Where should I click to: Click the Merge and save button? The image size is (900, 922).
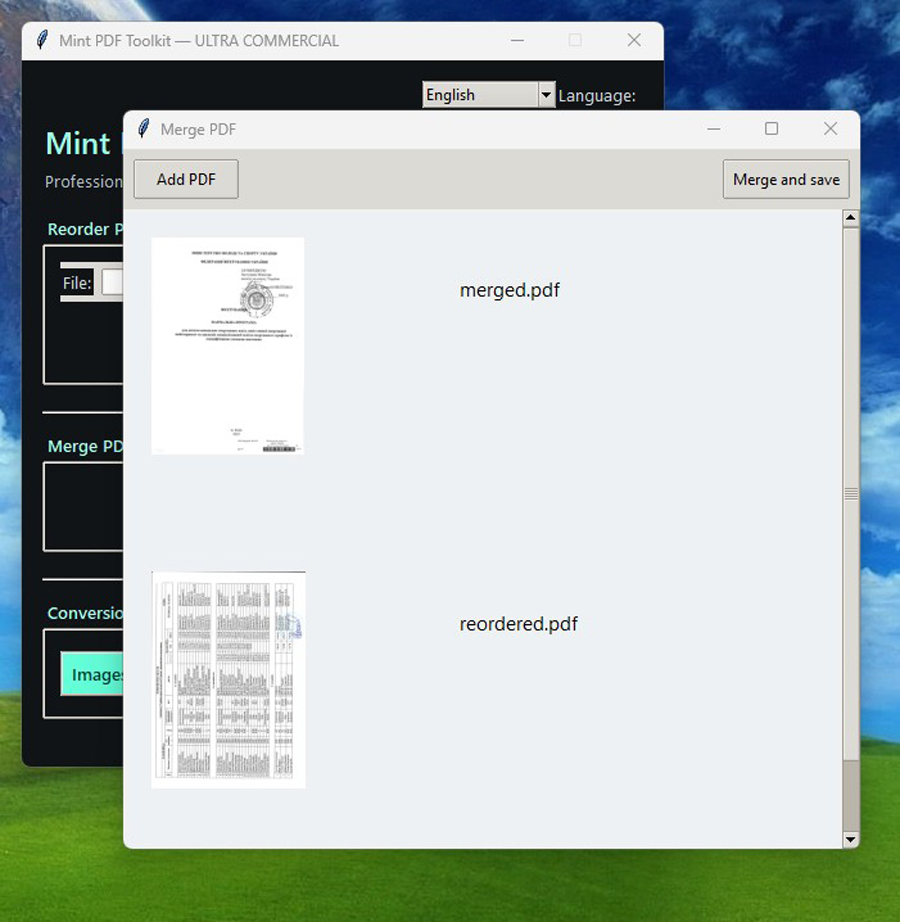pyautogui.click(x=786, y=179)
